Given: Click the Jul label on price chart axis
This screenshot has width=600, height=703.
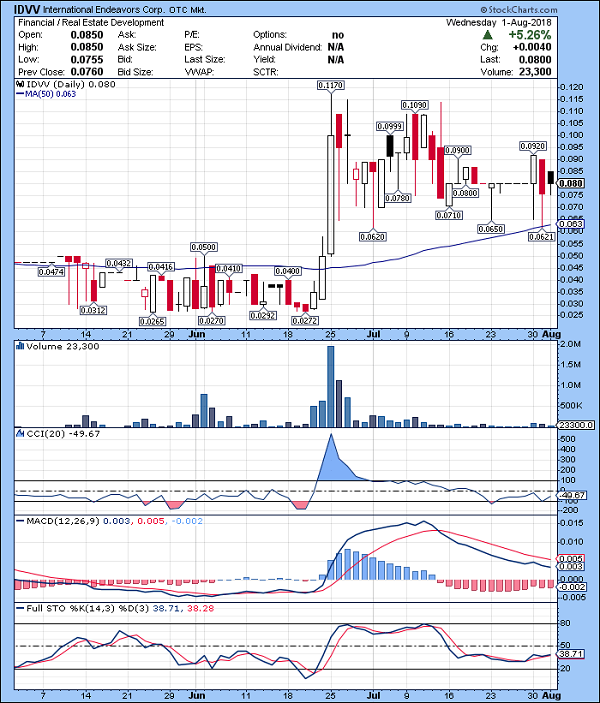Looking at the screenshot, I should pyautogui.click(x=373, y=334).
